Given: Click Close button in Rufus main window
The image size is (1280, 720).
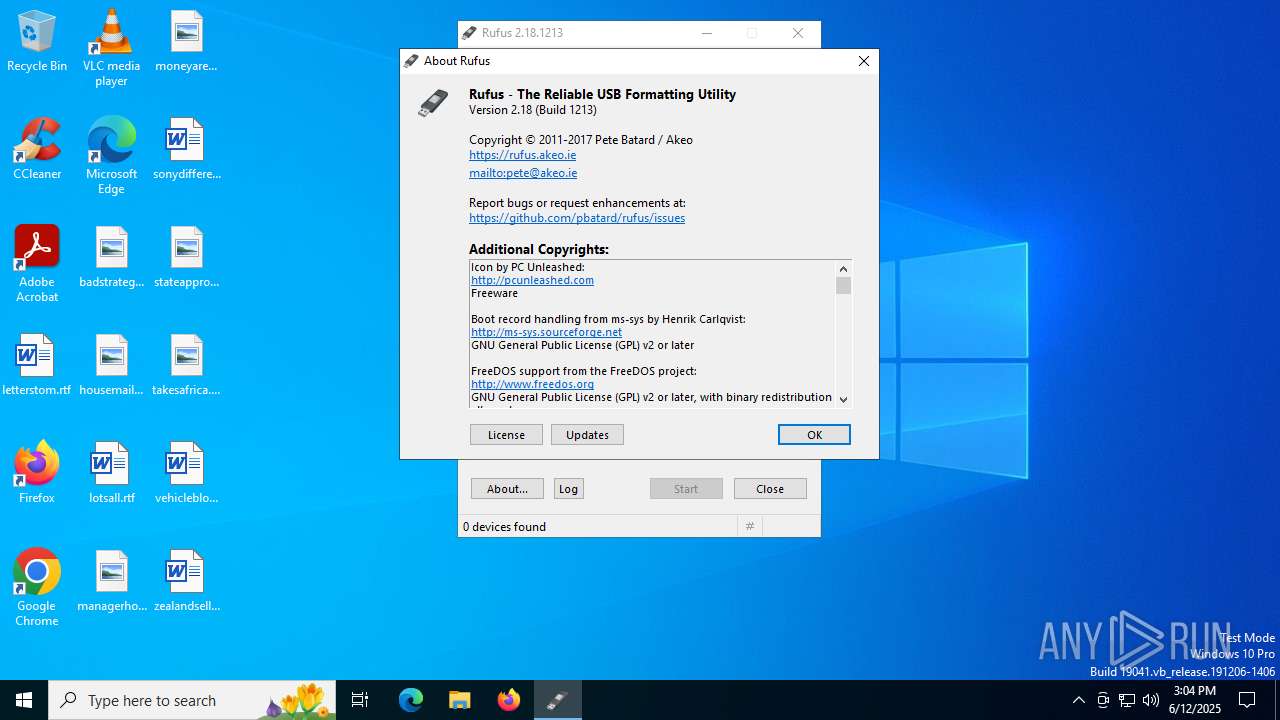Looking at the screenshot, I should 770,489.
